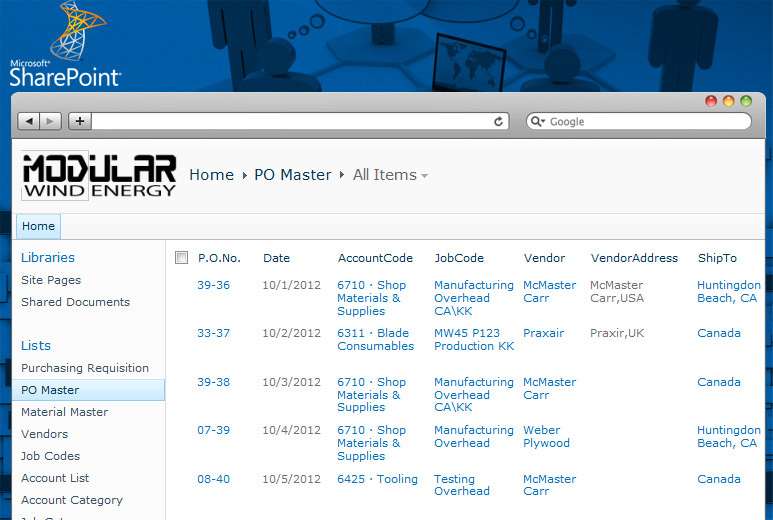Click the reload icon in address bar
The width and height of the screenshot is (773, 520).
(x=498, y=121)
